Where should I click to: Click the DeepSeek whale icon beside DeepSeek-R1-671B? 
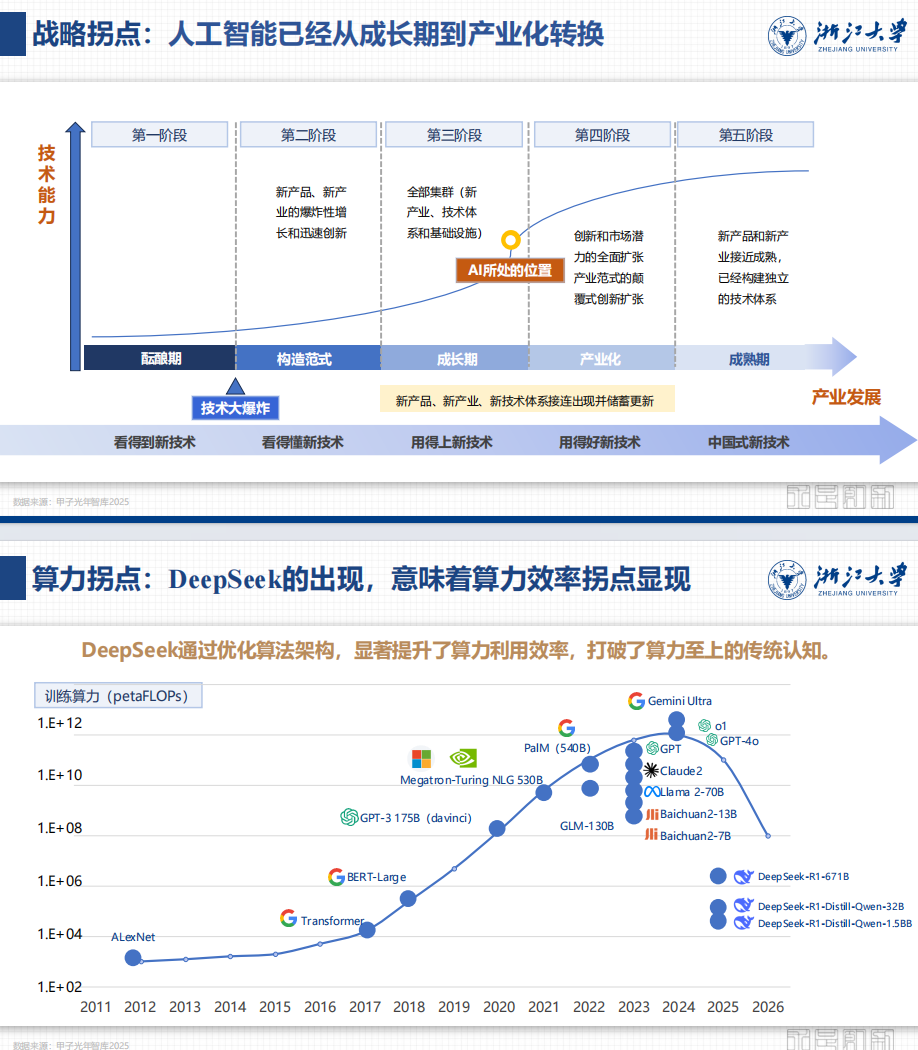point(744,877)
